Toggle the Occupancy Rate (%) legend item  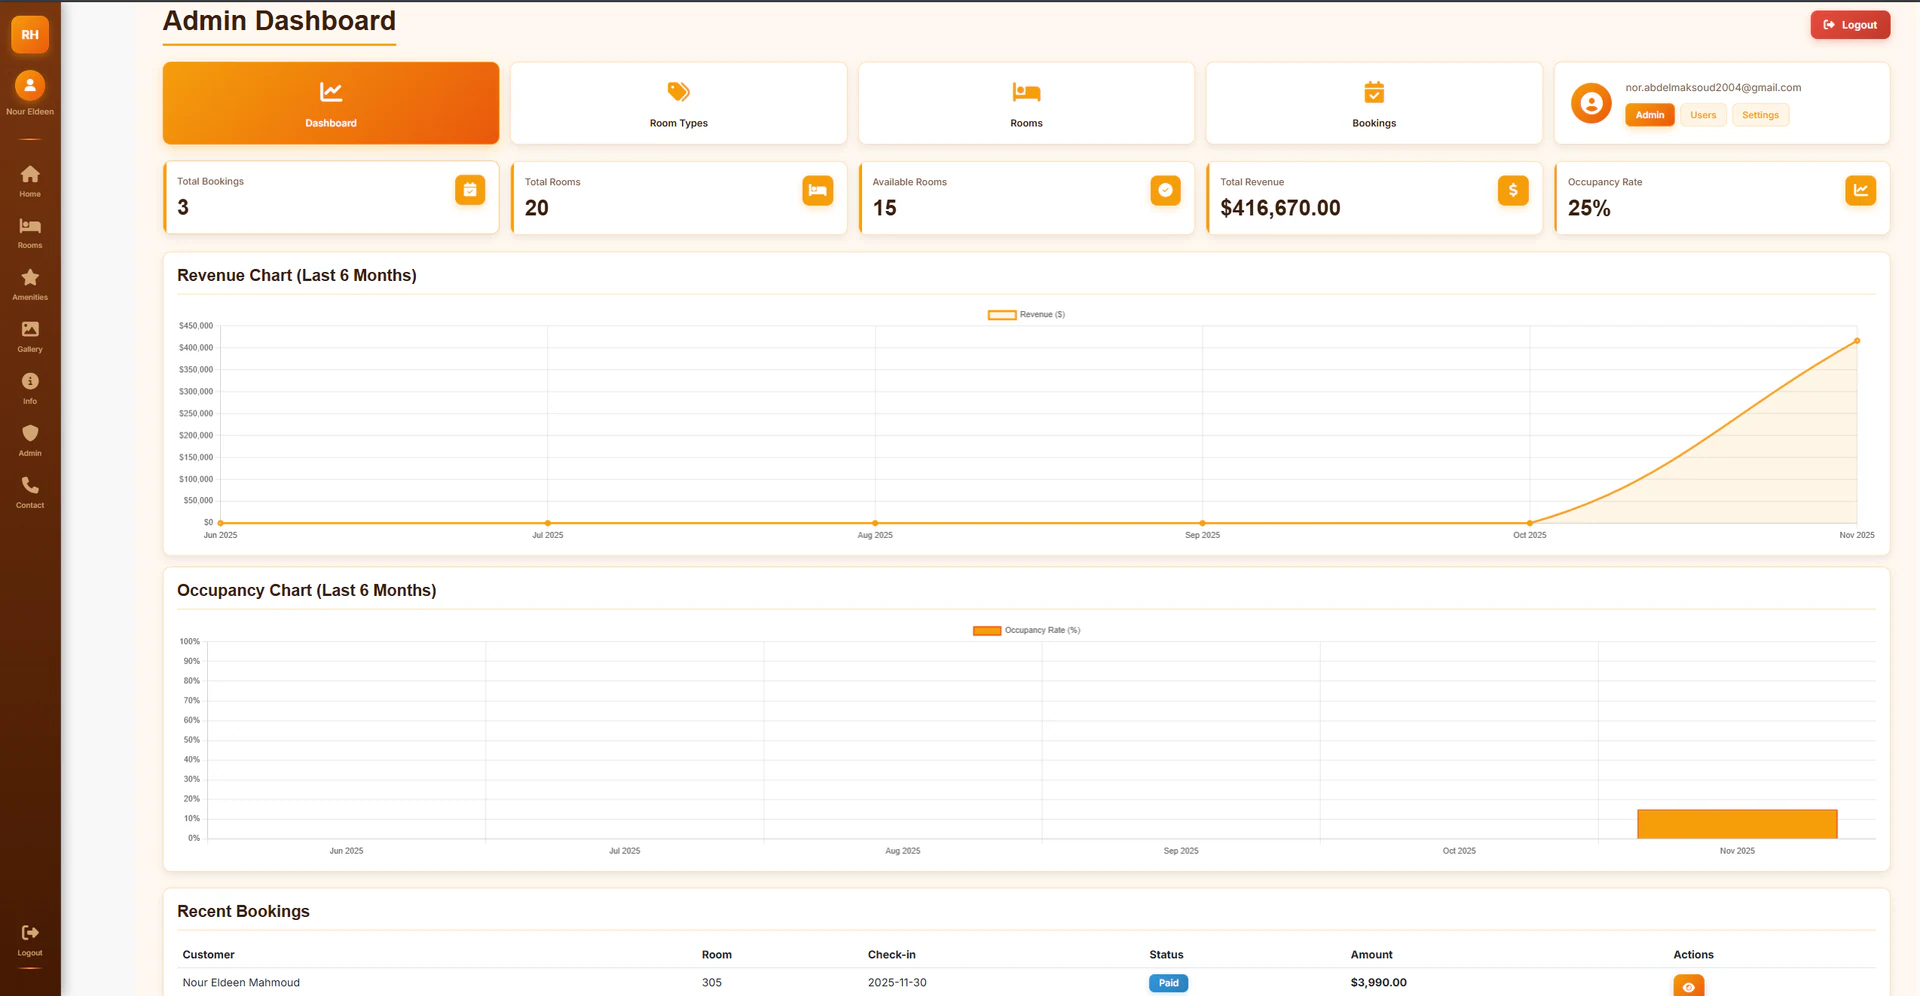pos(1026,630)
